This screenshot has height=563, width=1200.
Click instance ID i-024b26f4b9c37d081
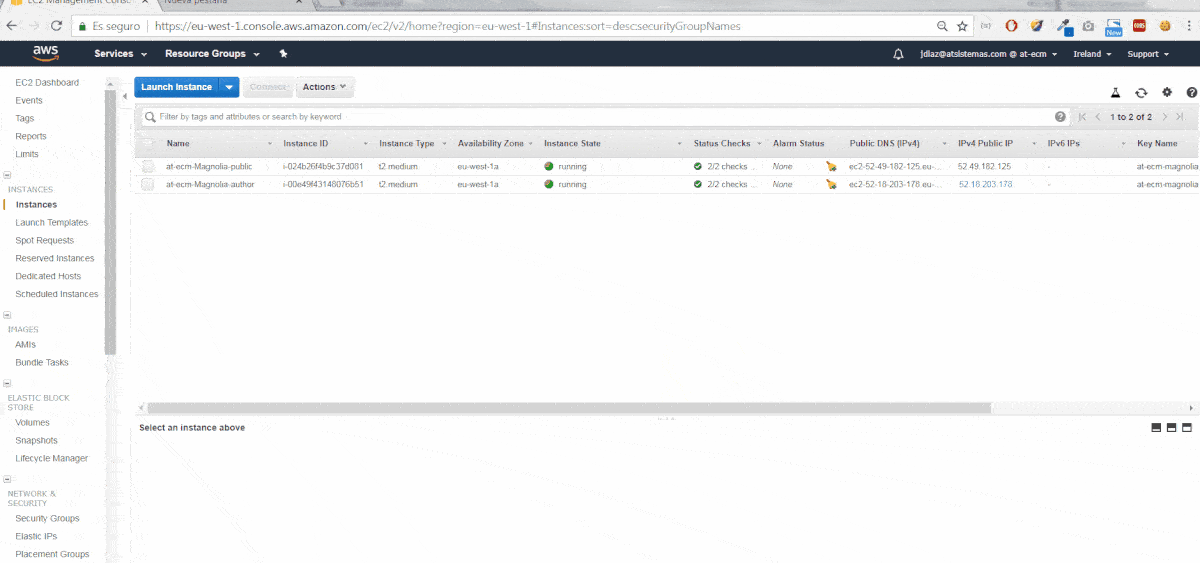pyautogui.click(x=323, y=167)
